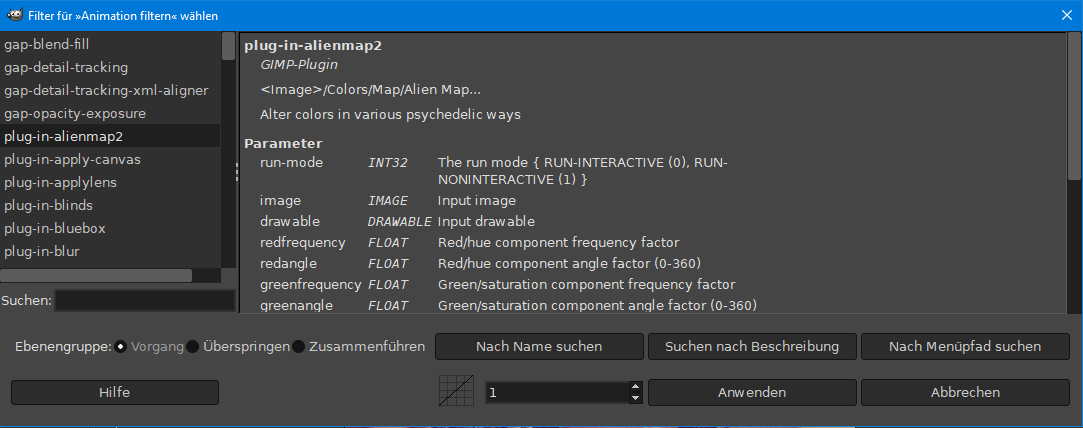Click the Parameter section heading
1083x428 pixels.
pos(282,144)
